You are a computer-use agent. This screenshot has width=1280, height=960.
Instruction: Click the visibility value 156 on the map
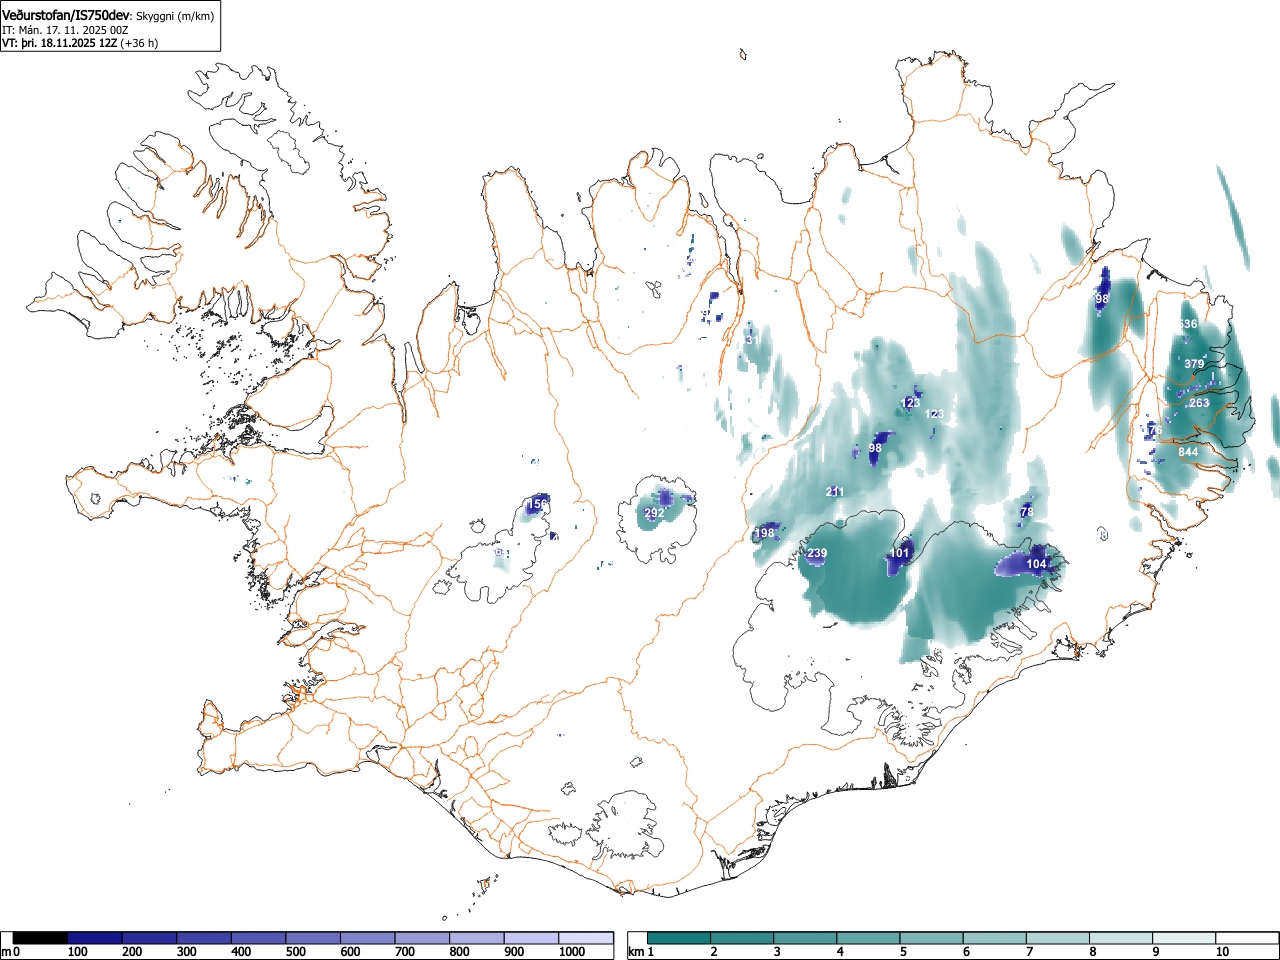click(x=537, y=504)
